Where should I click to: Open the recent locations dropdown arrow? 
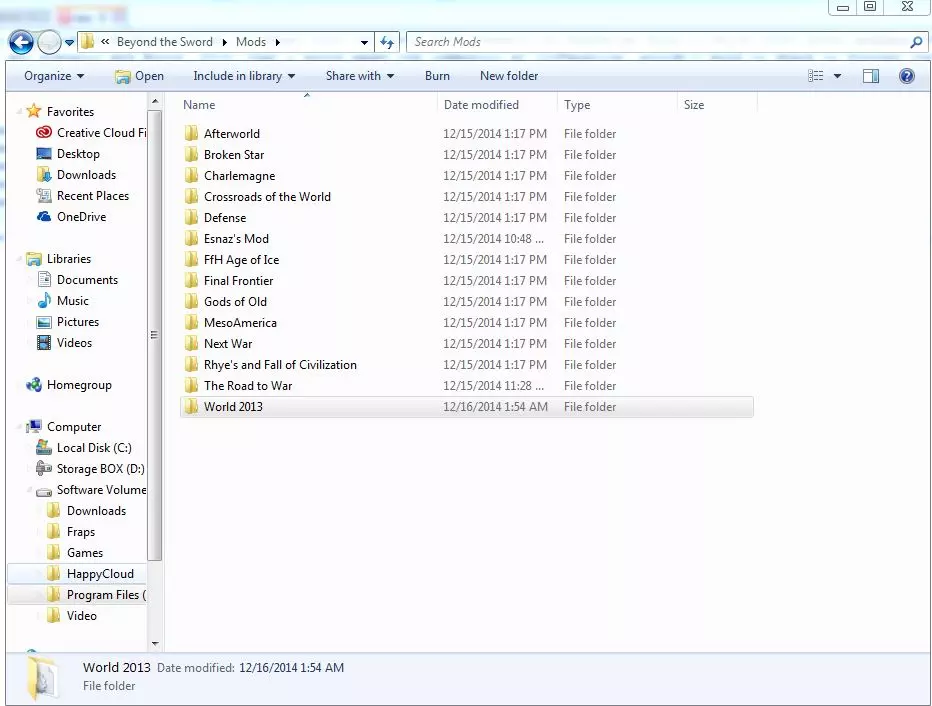pos(70,43)
